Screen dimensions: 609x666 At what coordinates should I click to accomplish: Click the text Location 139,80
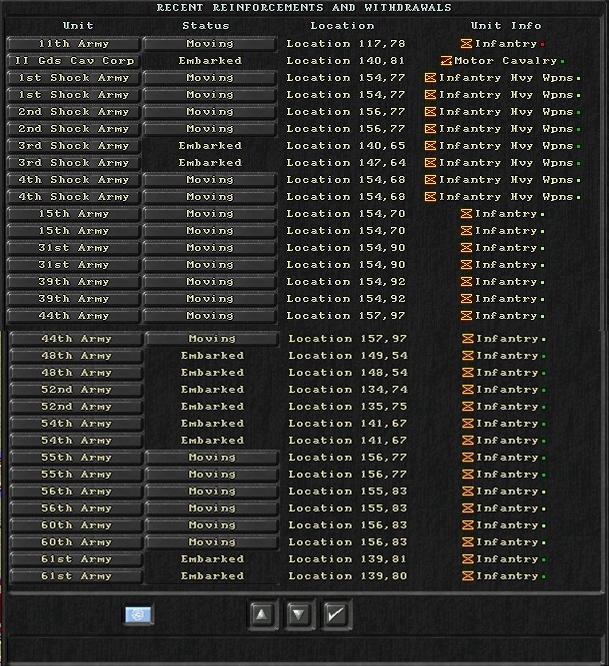348,576
